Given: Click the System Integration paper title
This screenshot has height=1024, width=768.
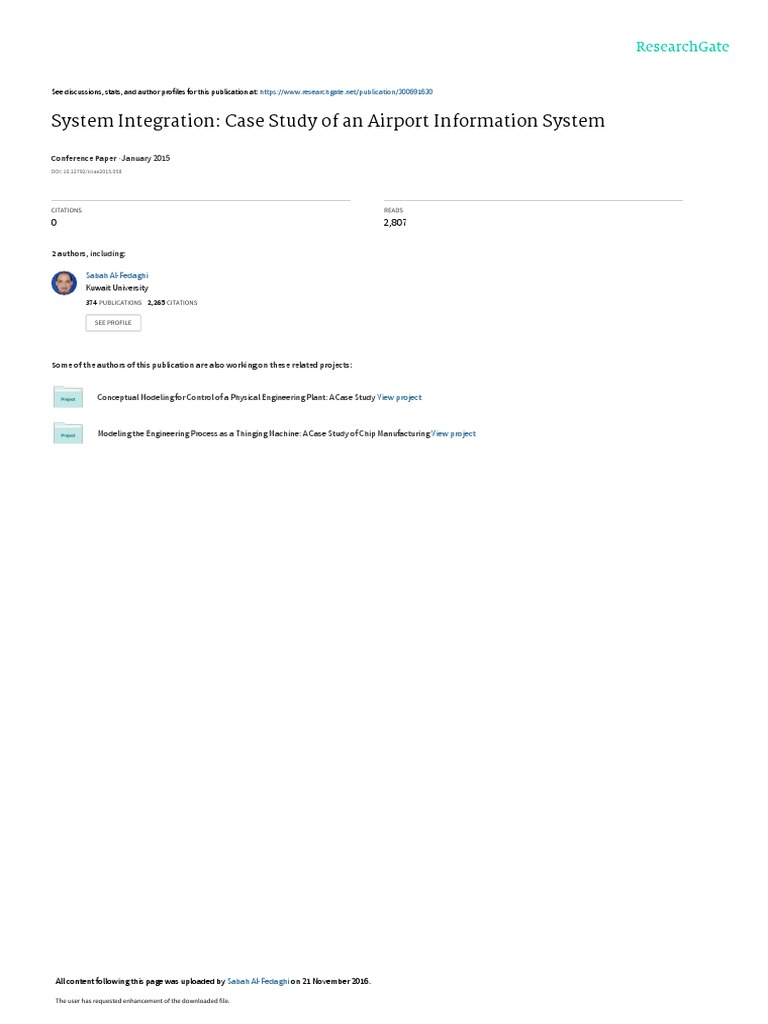Looking at the screenshot, I should [x=328, y=121].
